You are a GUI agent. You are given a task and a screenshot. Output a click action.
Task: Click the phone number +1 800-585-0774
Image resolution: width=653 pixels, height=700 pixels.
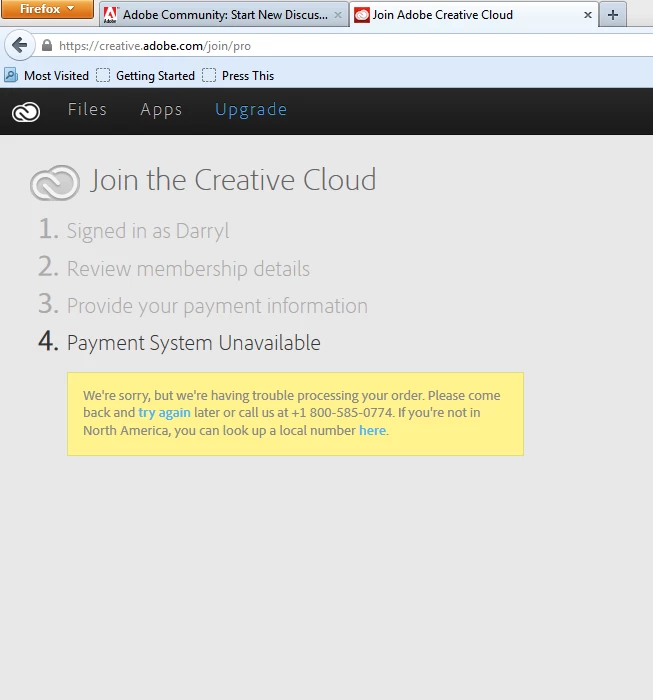click(342, 412)
